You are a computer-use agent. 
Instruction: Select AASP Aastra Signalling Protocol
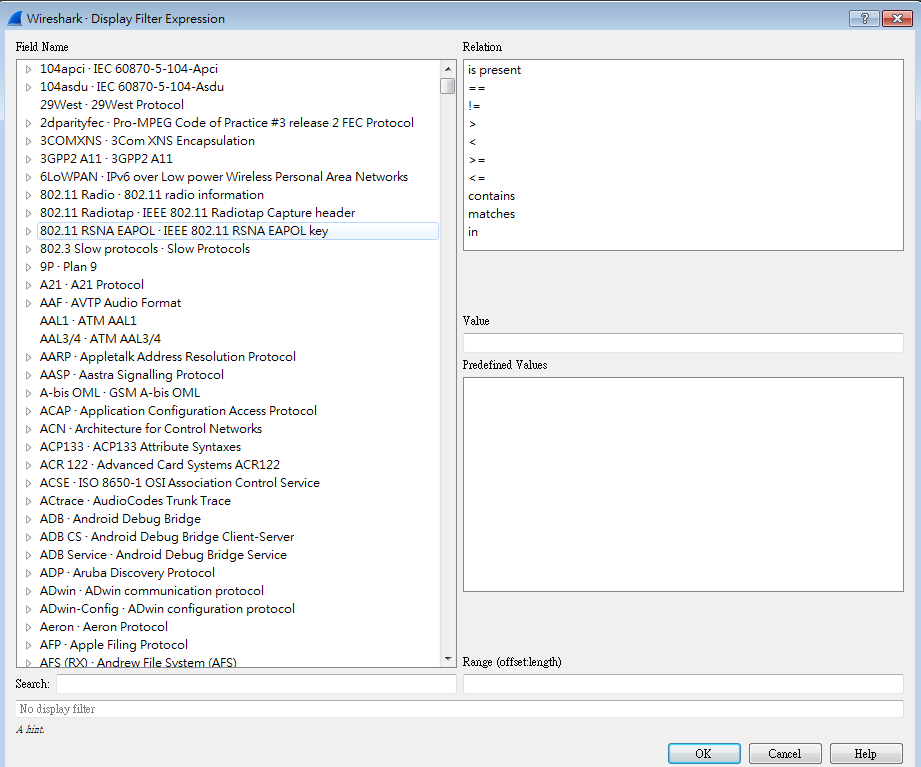(x=132, y=375)
